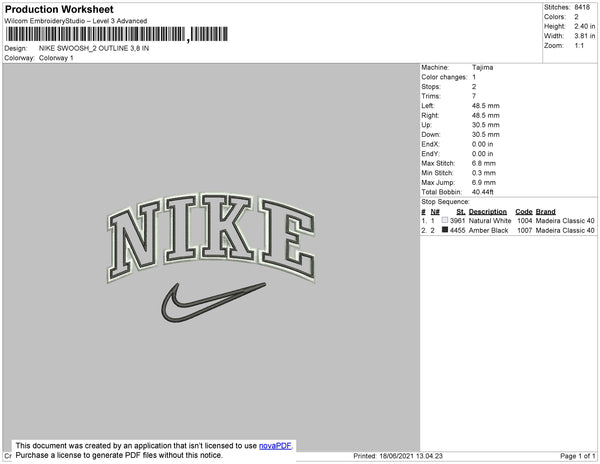Click the Page 1 of 1 indicator

point(578,456)
